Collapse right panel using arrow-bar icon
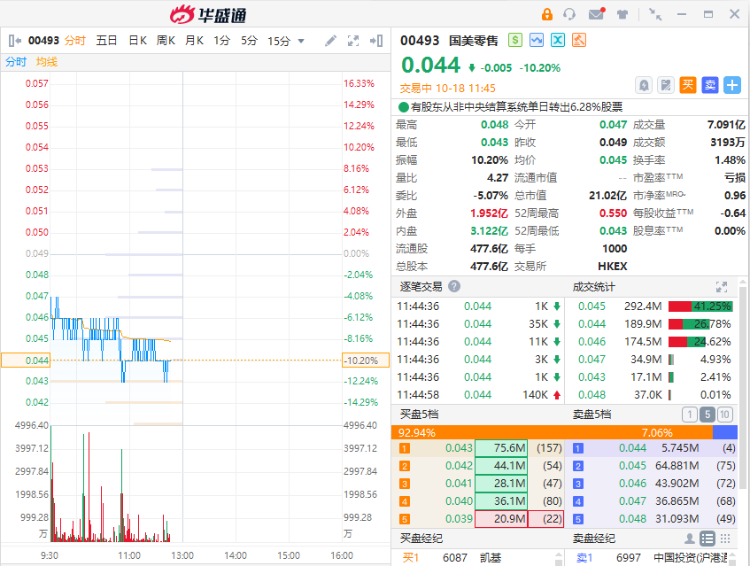Image resolution: width=750 pixels, height=566 pixels. pos(376,41)
